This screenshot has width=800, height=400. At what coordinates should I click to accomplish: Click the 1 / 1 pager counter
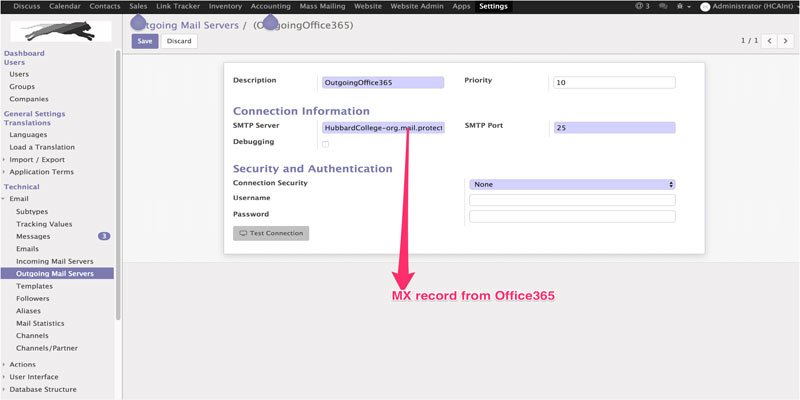tap(749, 40)
